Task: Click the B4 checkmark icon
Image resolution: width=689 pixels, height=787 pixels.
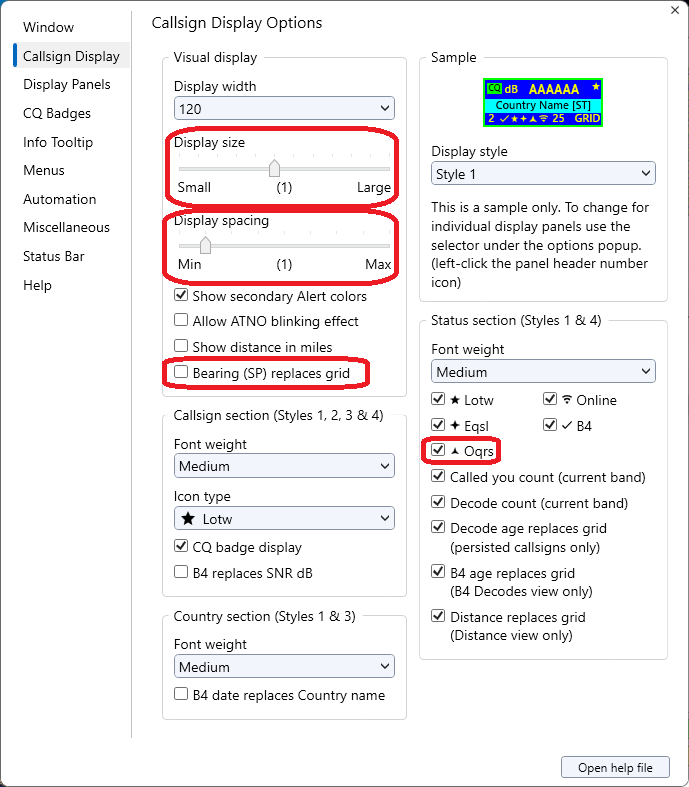Action: pos(567,426)
